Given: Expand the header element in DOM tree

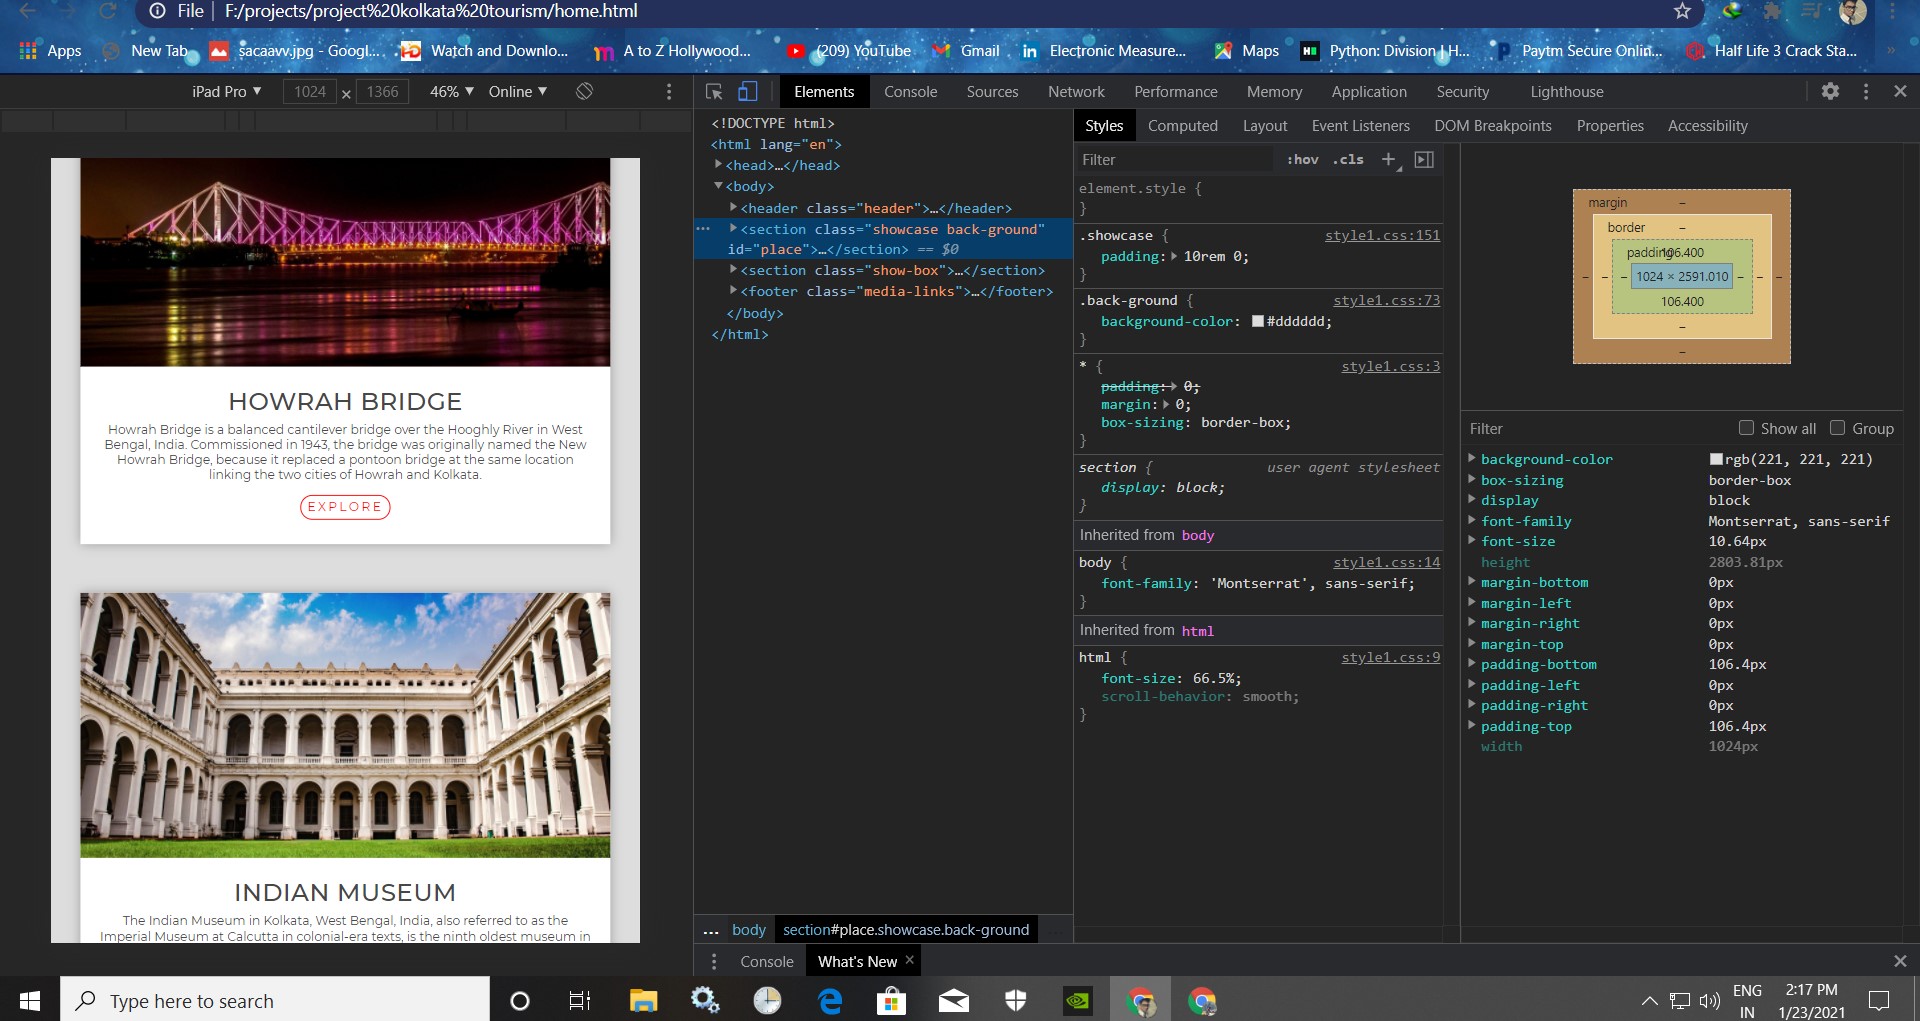Looking at the screenshot, I should pyautogui.click(x=733, y=208).
